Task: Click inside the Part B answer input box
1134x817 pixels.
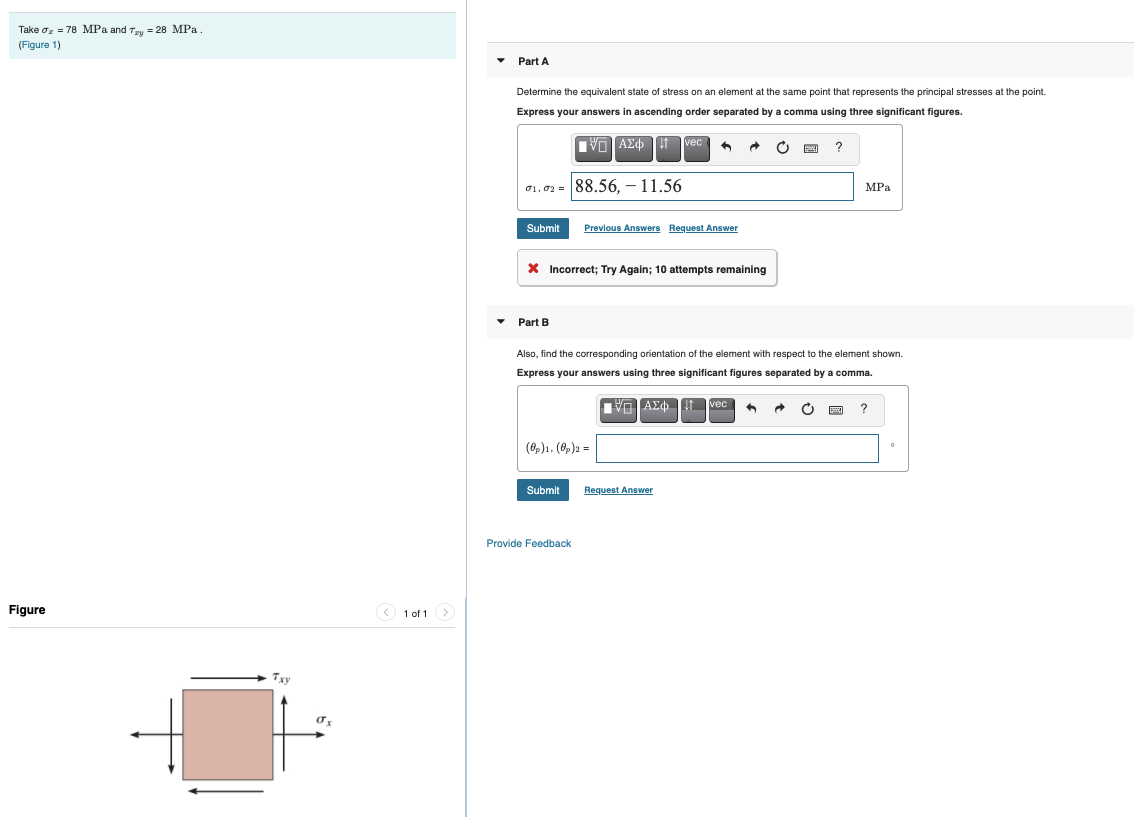Action: [737, 448]
